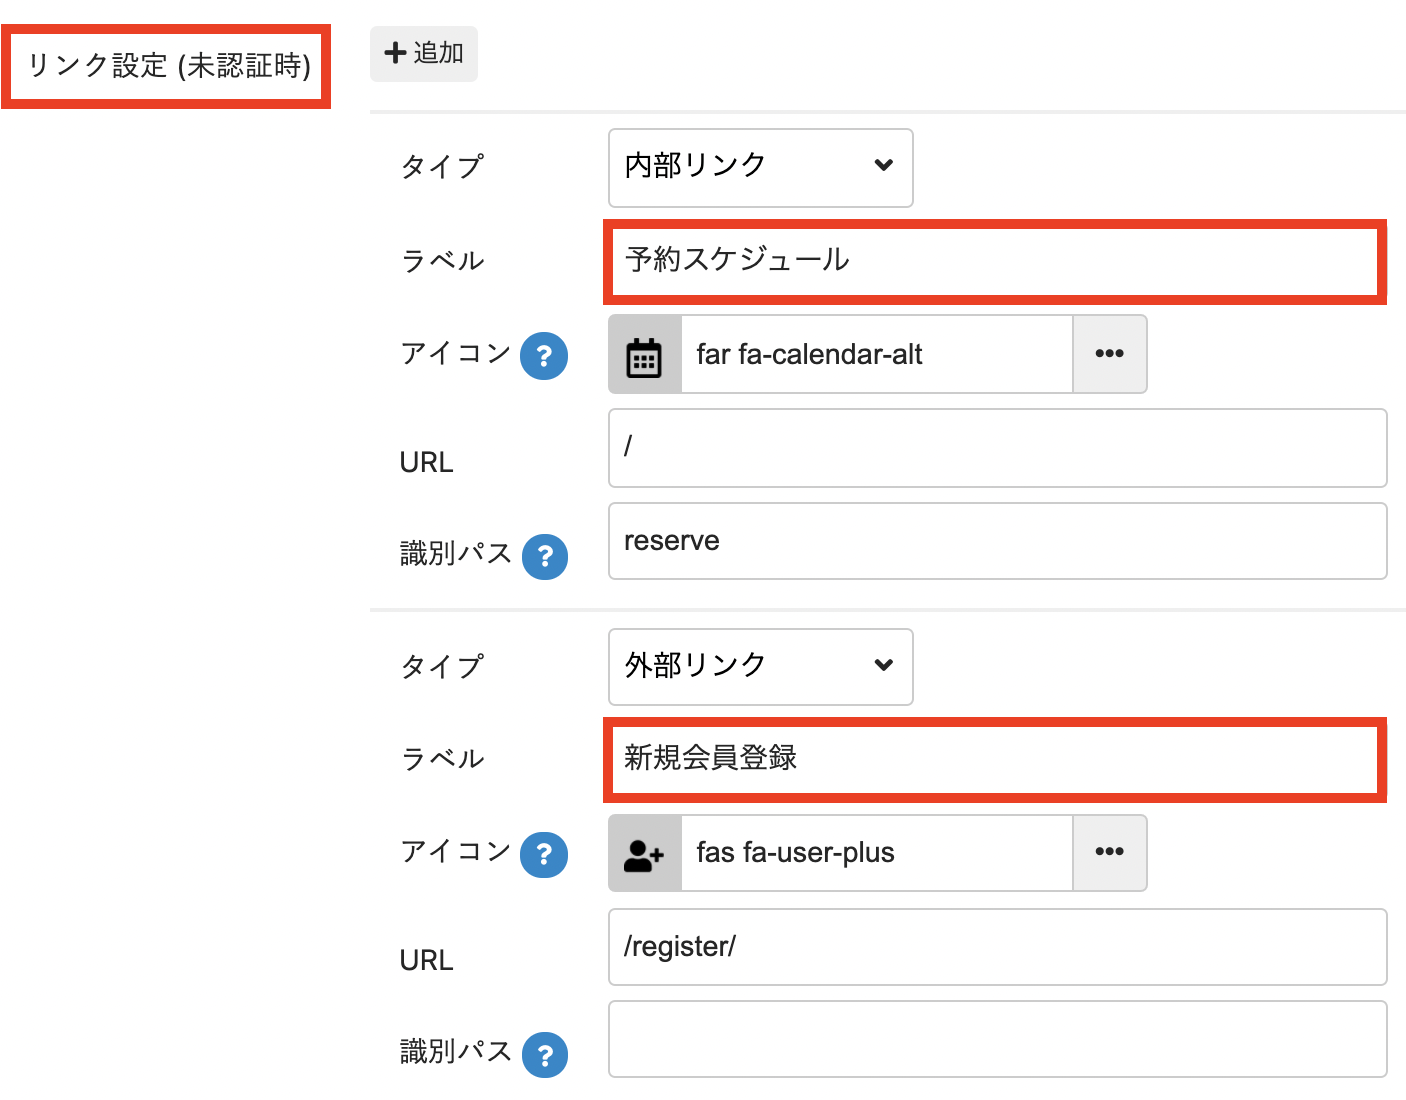Click the ラベル field containing 新規会員登録
1406x1100 pixels.
click(994, 759)
